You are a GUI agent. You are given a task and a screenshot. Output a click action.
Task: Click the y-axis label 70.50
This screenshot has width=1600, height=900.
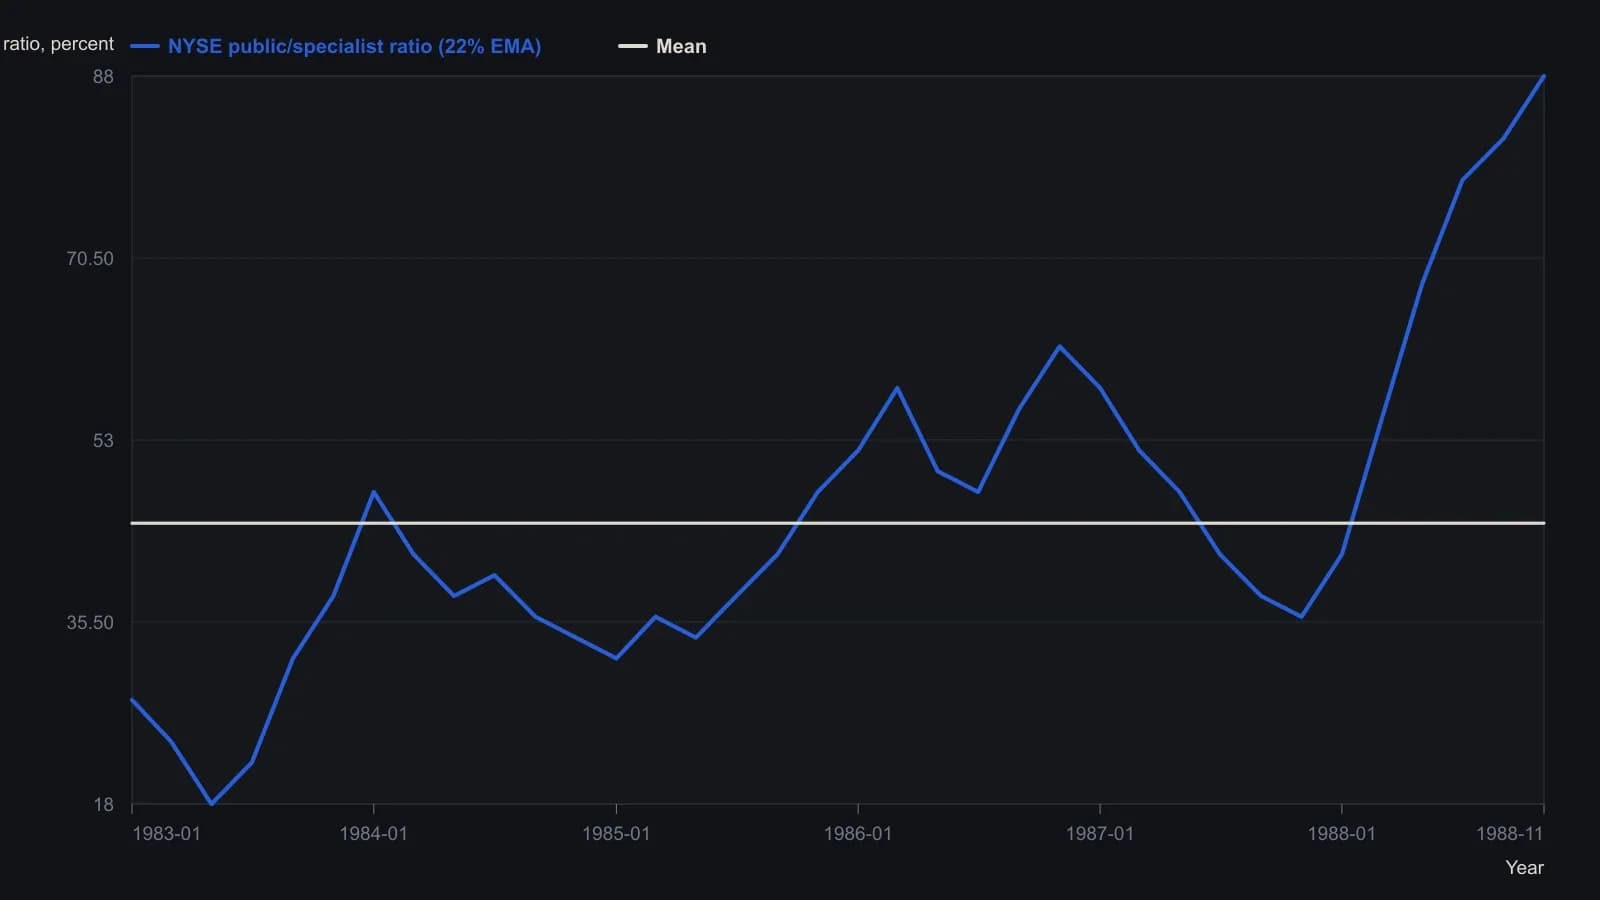point(90,258)
